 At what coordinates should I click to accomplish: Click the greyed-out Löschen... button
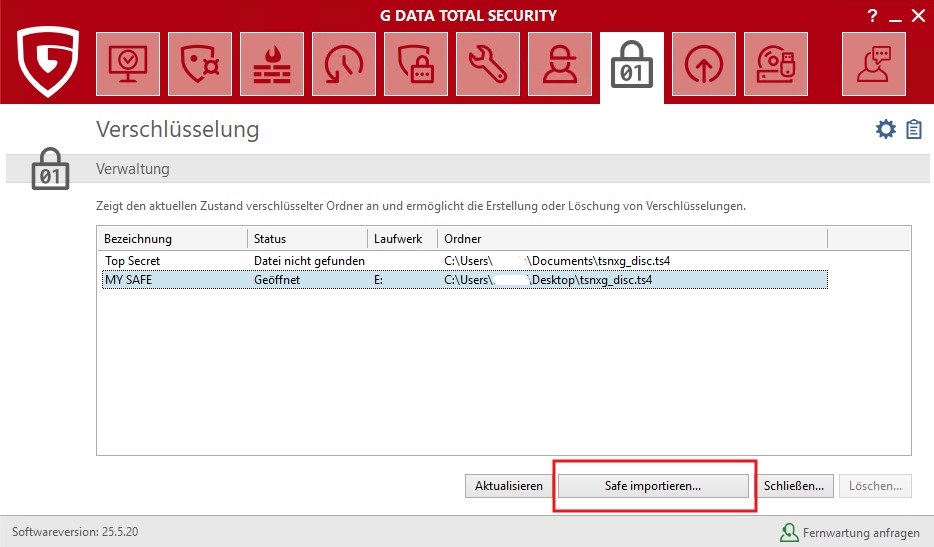(x=876, y=486)
